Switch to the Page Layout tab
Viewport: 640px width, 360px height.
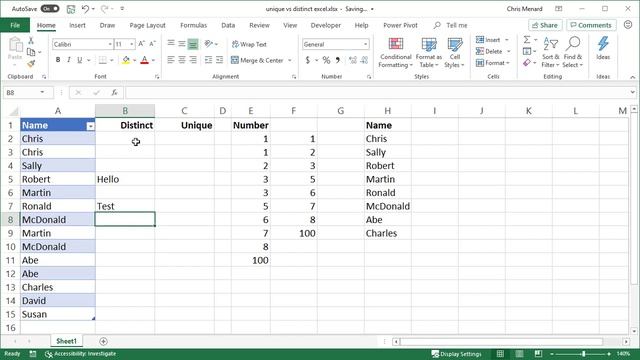[147, 25]
